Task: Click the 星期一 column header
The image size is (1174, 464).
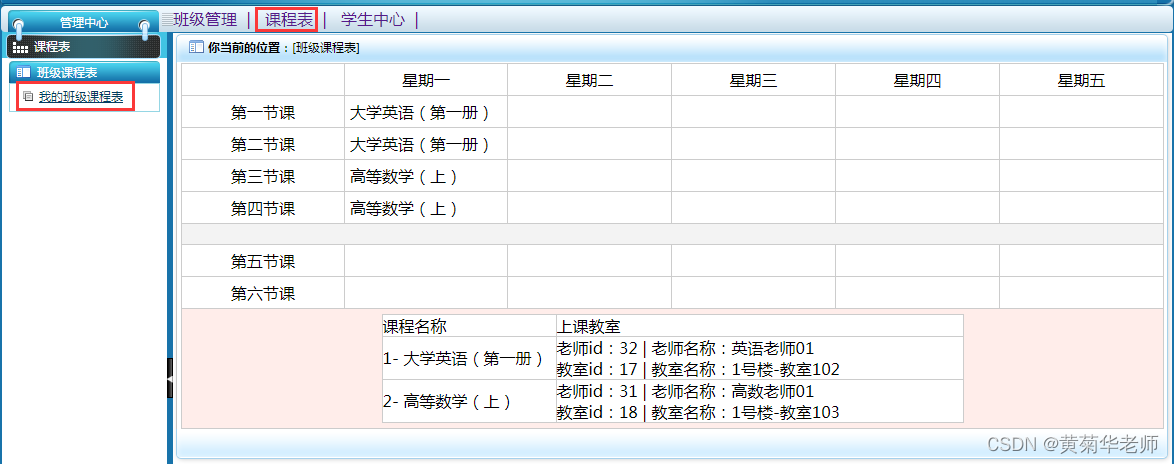Action: tap(426, 81)
